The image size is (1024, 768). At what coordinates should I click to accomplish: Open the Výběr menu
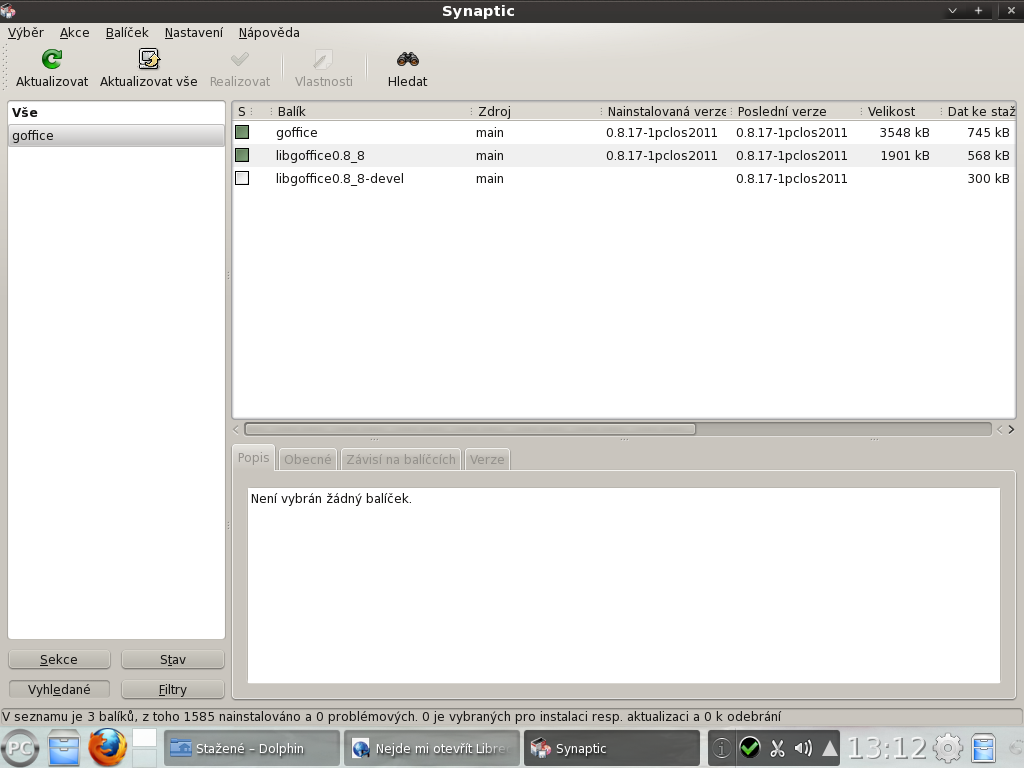(x=25, y=33)
